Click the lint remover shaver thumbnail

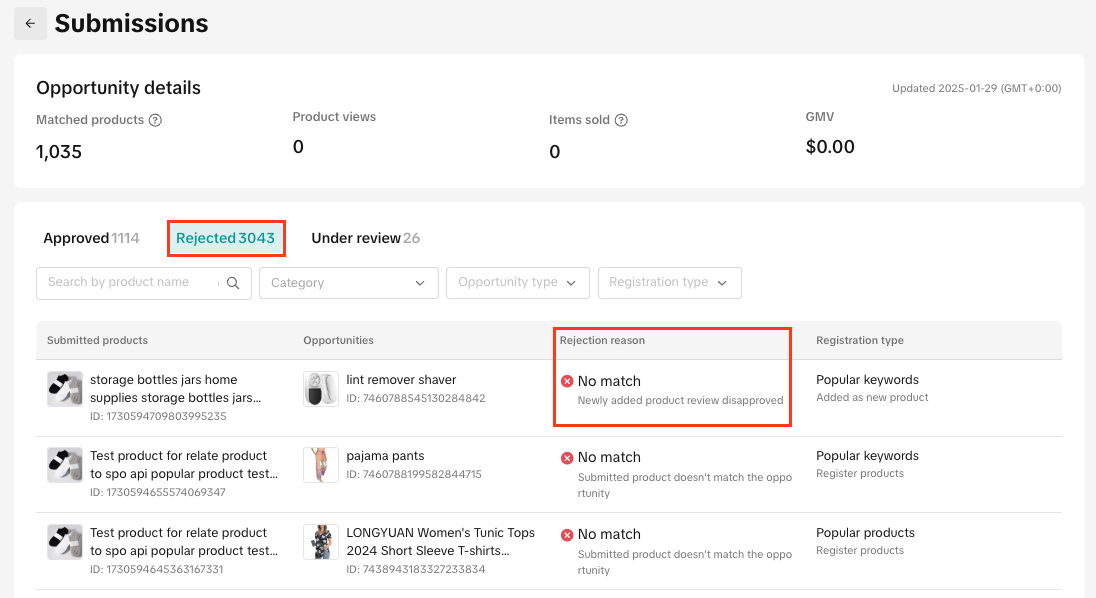tap(321, 389)
